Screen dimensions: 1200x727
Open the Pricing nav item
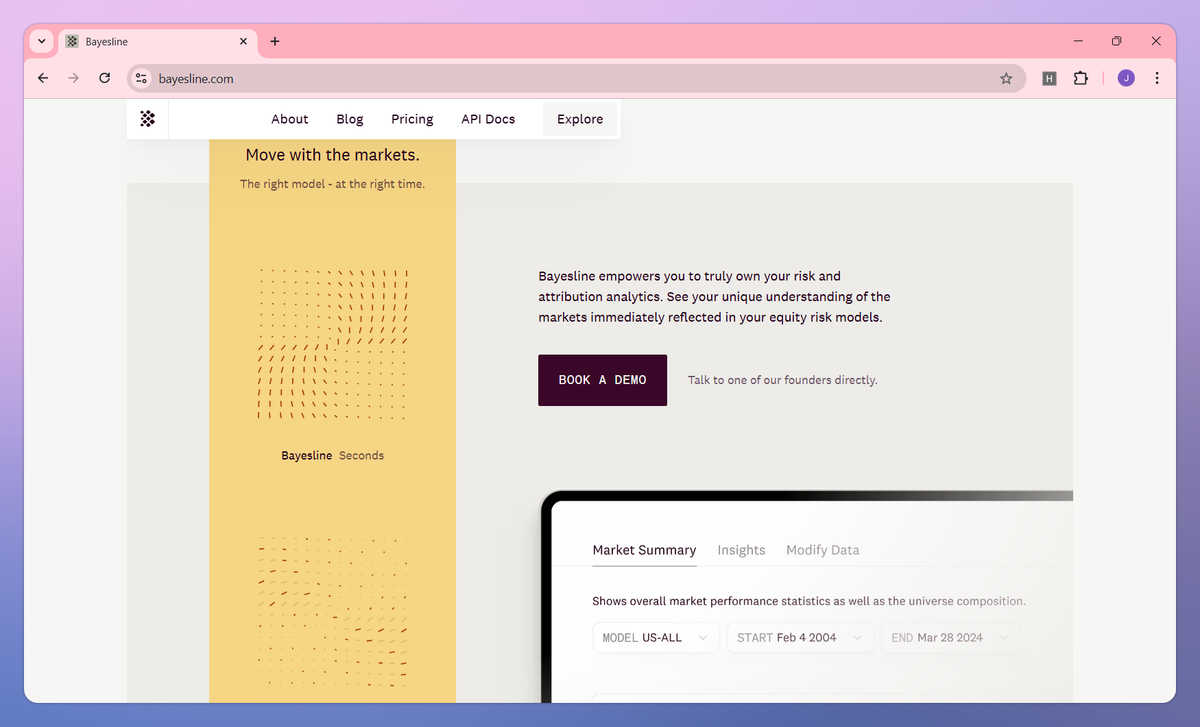412,119
